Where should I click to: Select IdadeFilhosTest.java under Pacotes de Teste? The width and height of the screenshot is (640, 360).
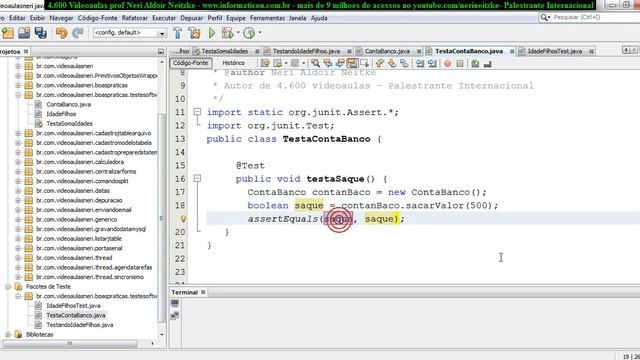point(73,306)
